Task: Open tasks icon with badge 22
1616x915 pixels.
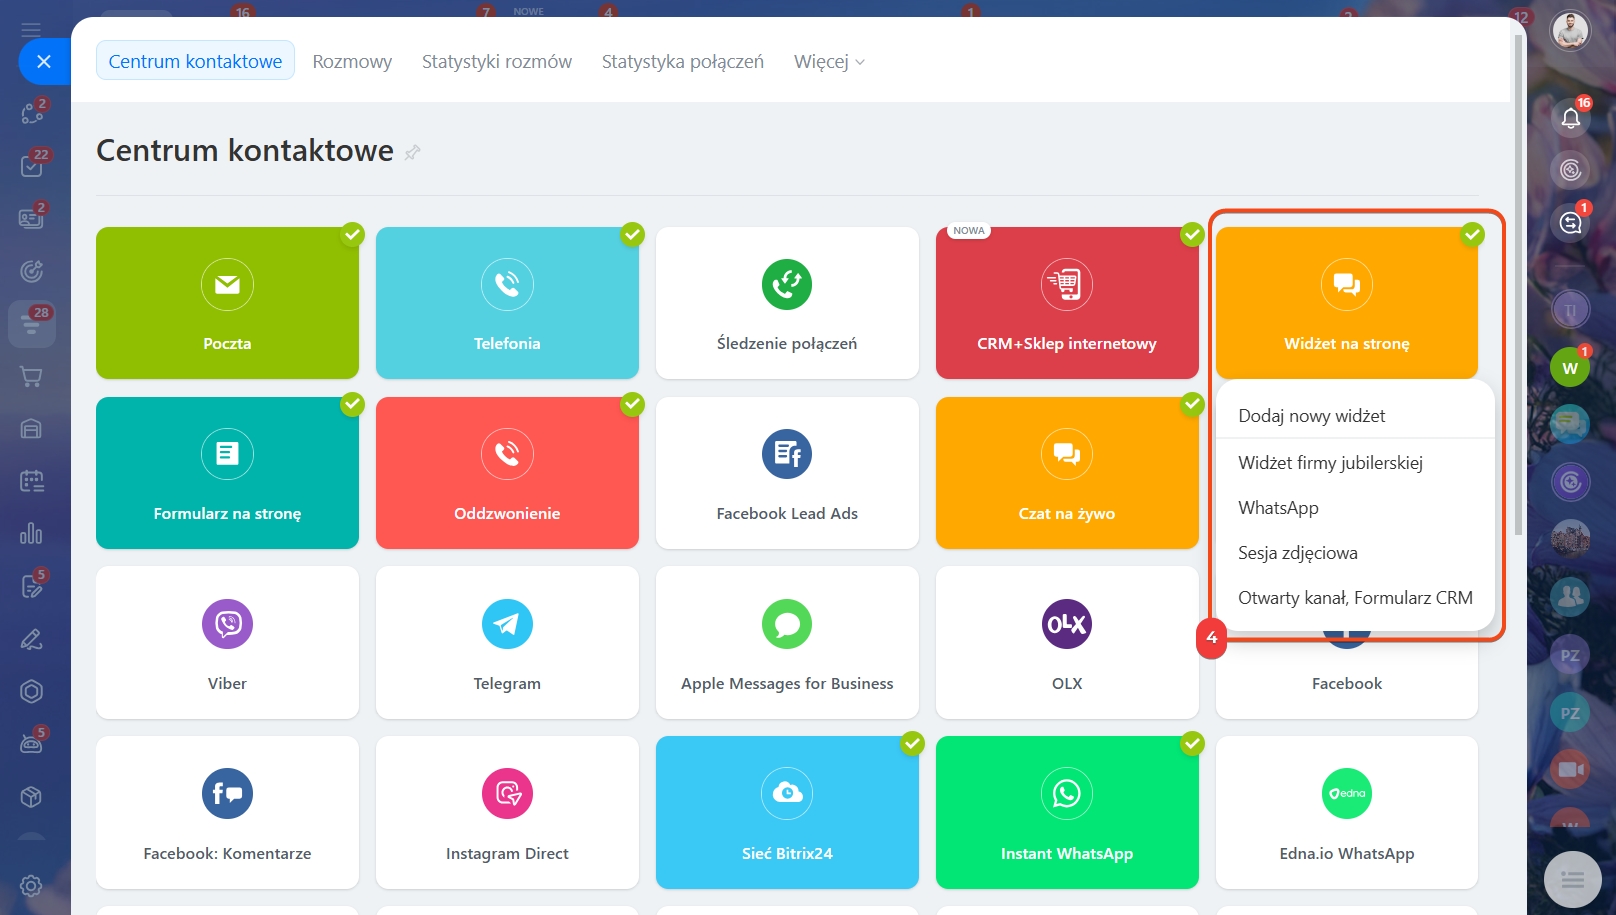Action: coord(31,166)
